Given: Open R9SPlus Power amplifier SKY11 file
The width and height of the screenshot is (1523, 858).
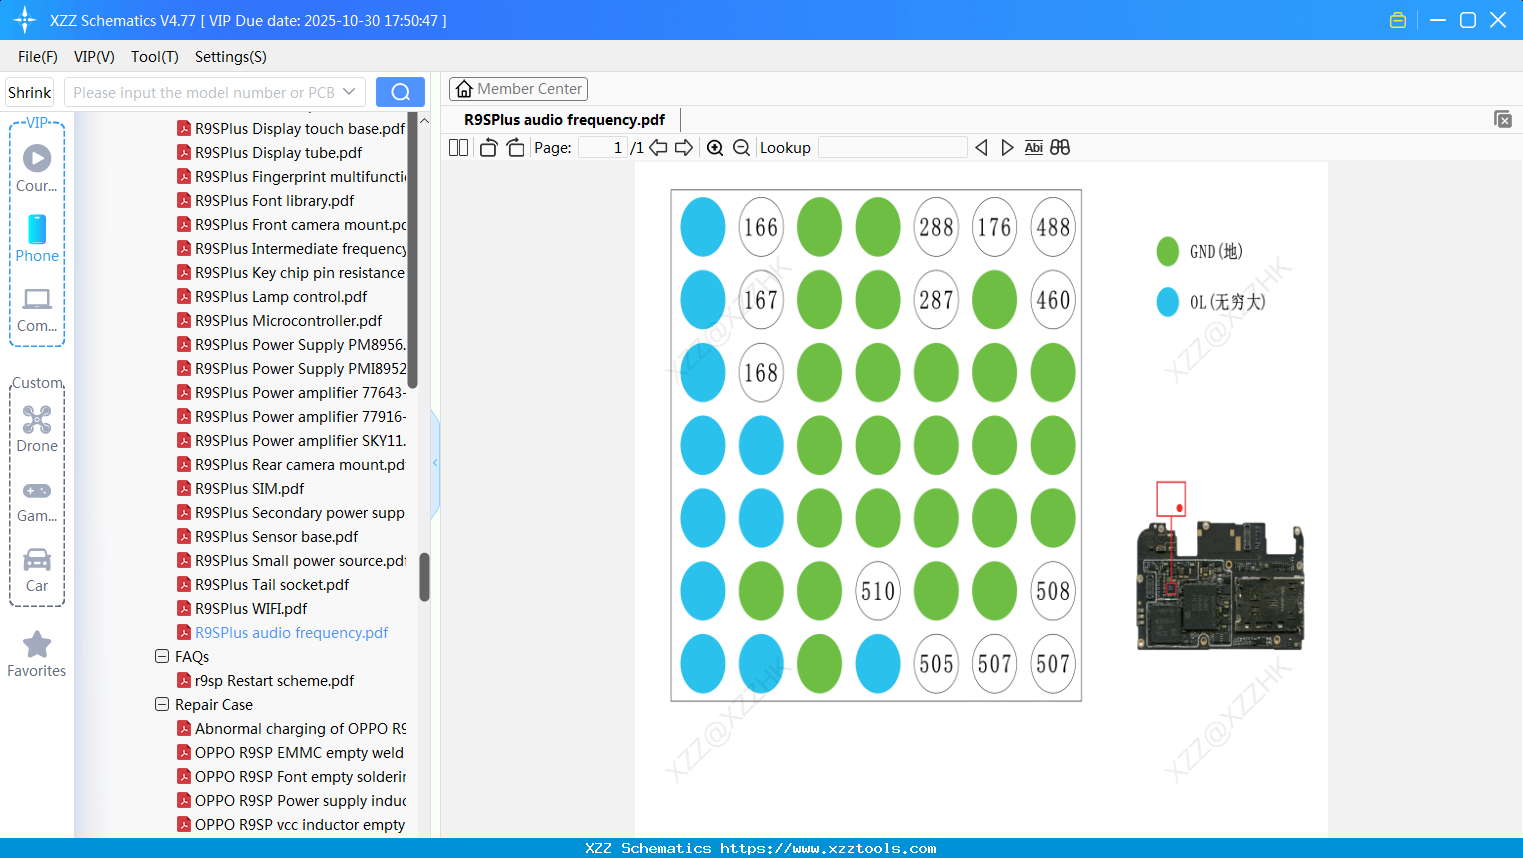Looking at the screenshot, I should [291, 441].
